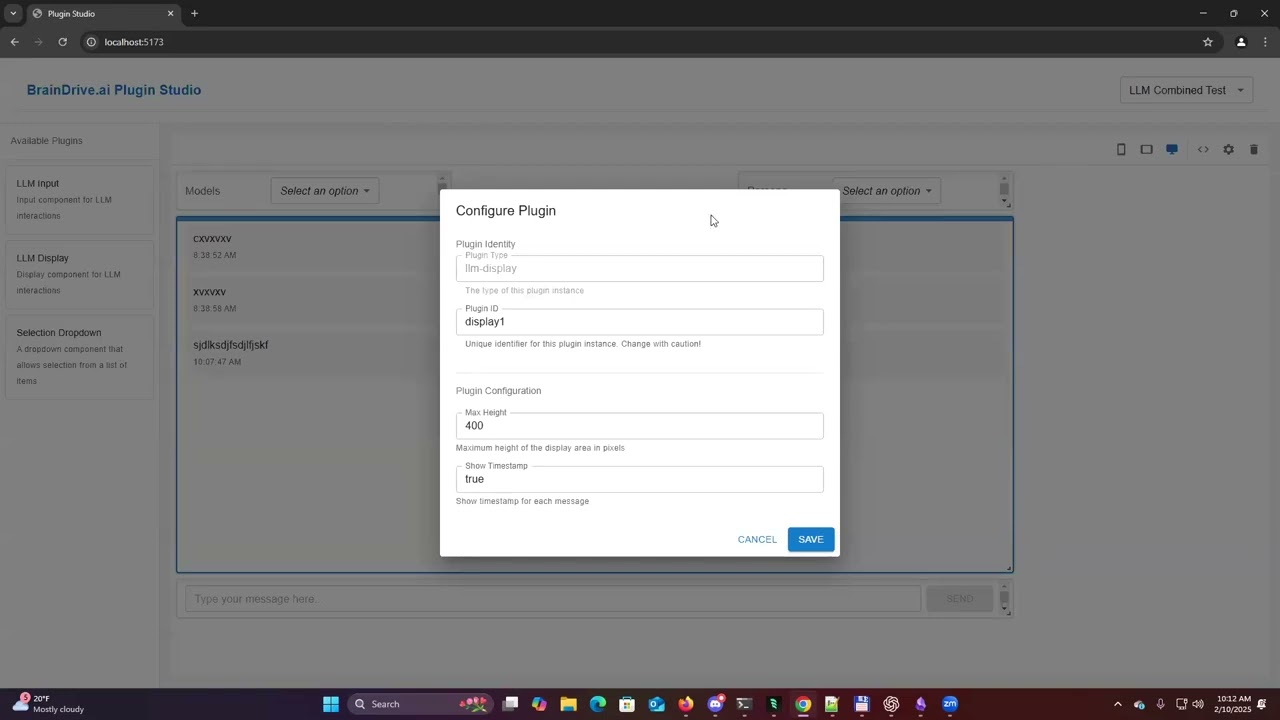Screen dimensions: 1280x720
Task: Focus the Max Height input
Action: pos(639,426)
